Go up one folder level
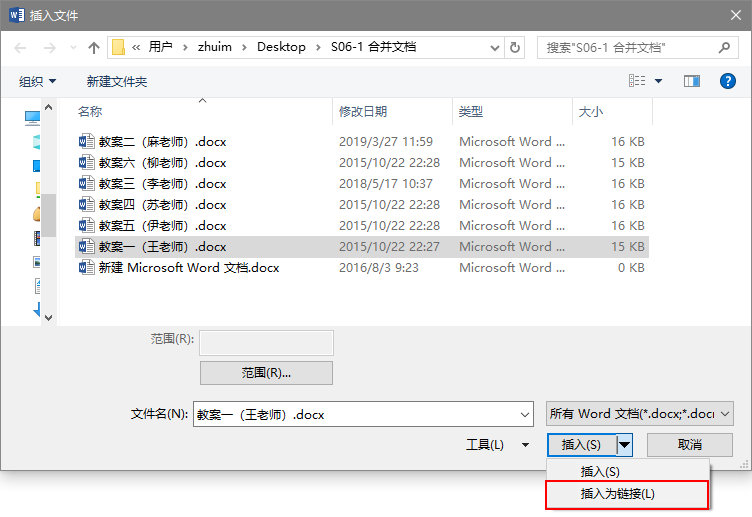Viewport: 752px width, 517px height. 94,47
